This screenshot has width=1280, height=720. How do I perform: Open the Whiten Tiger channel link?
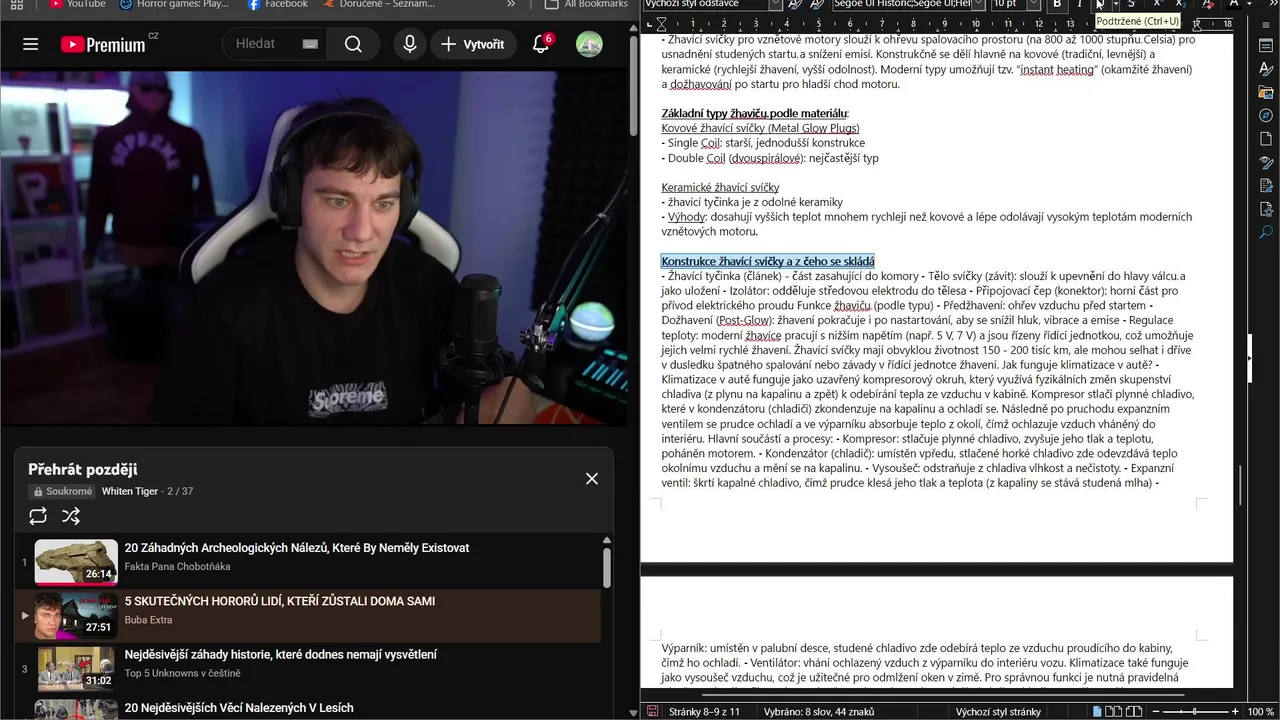pyautogui.click(x=130, y=491)
